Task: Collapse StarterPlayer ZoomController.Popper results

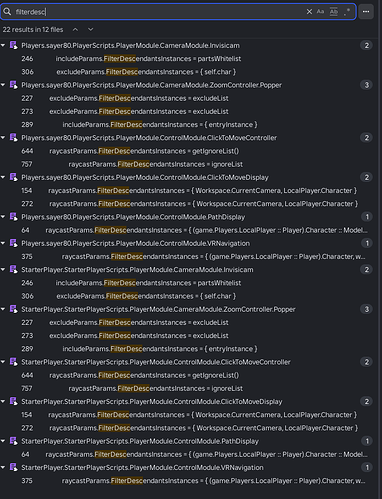Action: [x=3, y=309]
